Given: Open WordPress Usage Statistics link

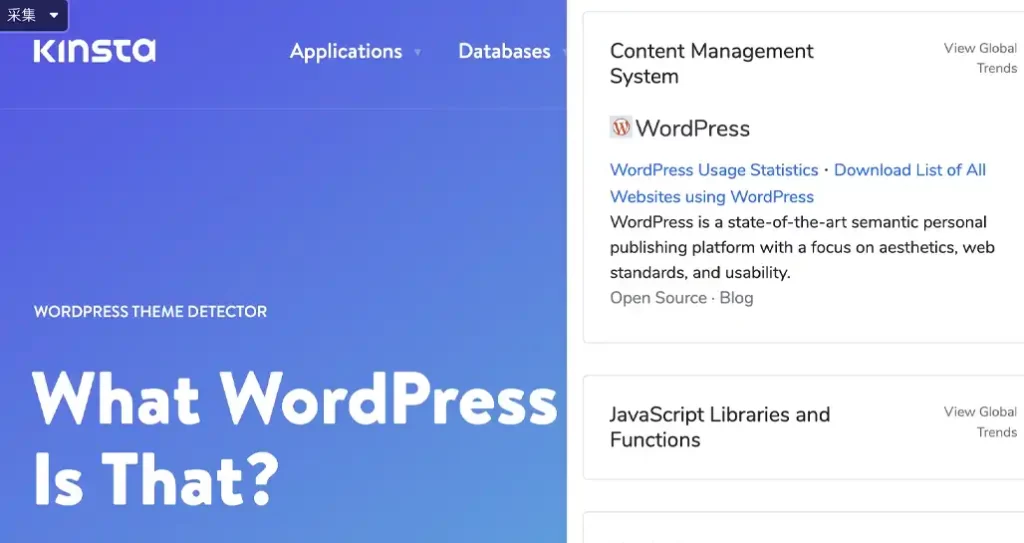Looking at the screenshot, I should point(714,170).
